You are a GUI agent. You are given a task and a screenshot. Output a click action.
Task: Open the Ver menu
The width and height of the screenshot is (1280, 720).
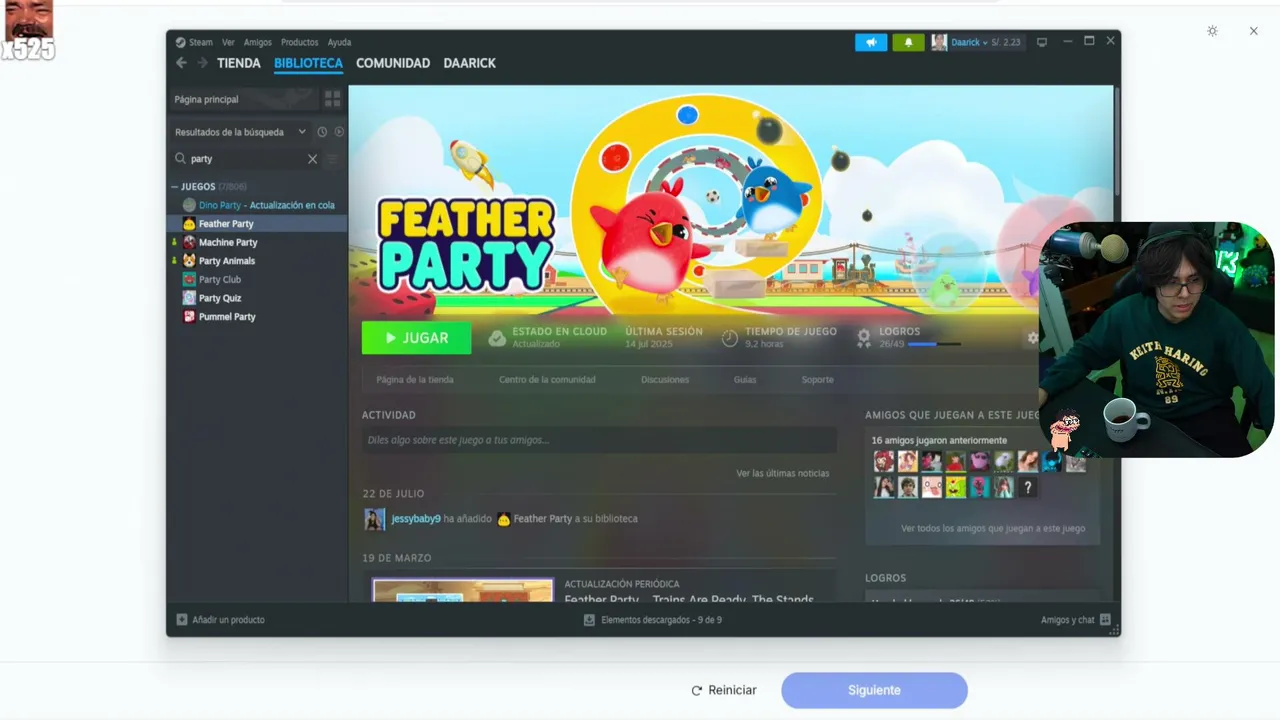click(228, 42)
